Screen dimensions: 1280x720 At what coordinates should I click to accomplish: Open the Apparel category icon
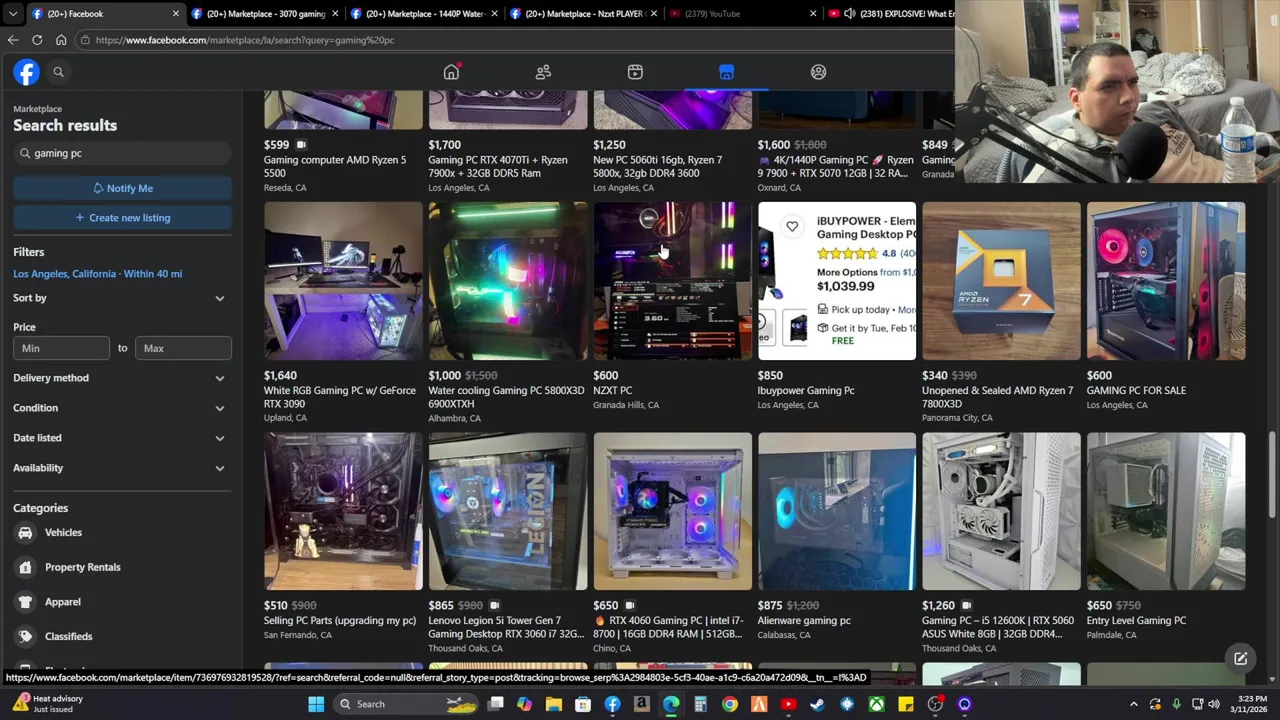tap(25, 602)
